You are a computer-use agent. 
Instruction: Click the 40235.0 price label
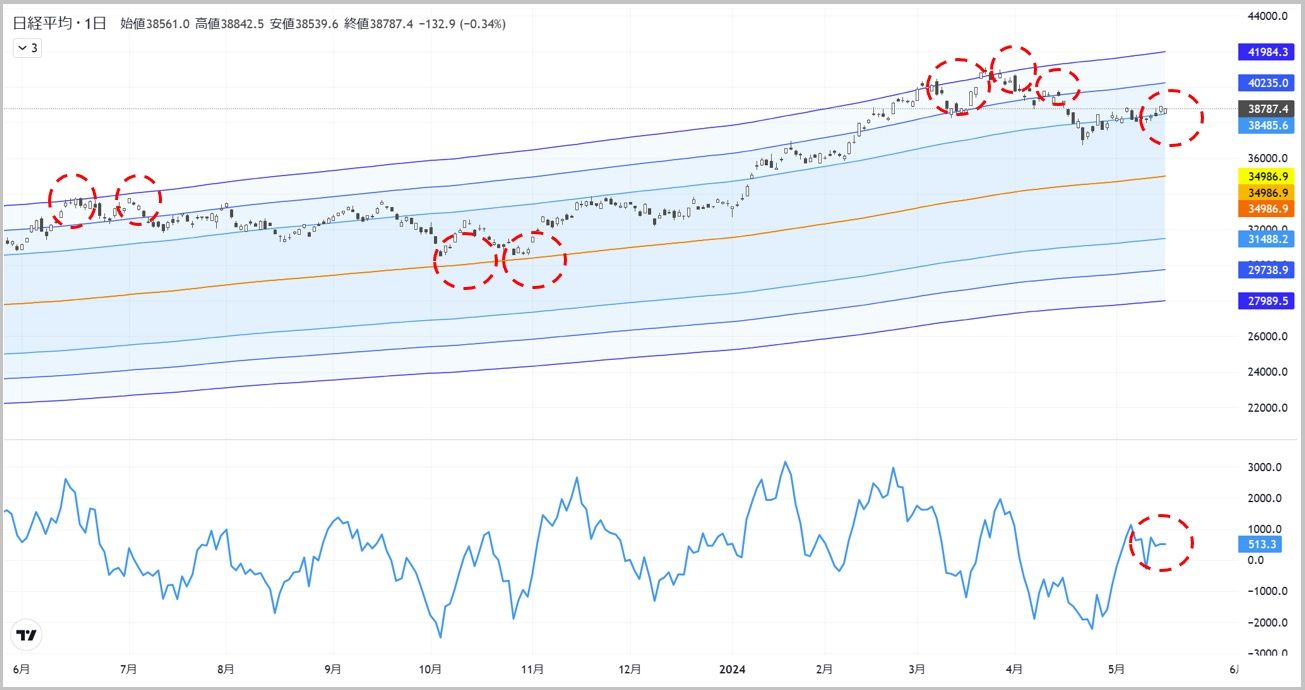[x=1267, y=83]
